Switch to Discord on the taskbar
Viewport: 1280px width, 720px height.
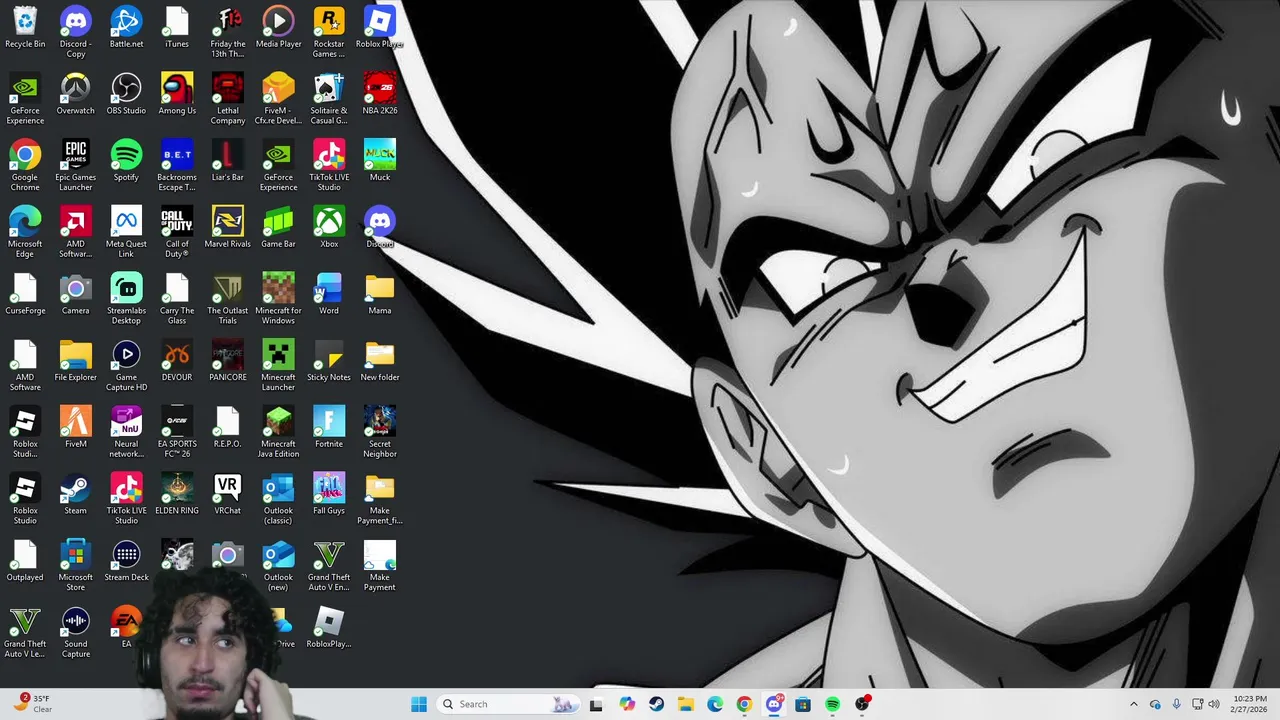774,704
